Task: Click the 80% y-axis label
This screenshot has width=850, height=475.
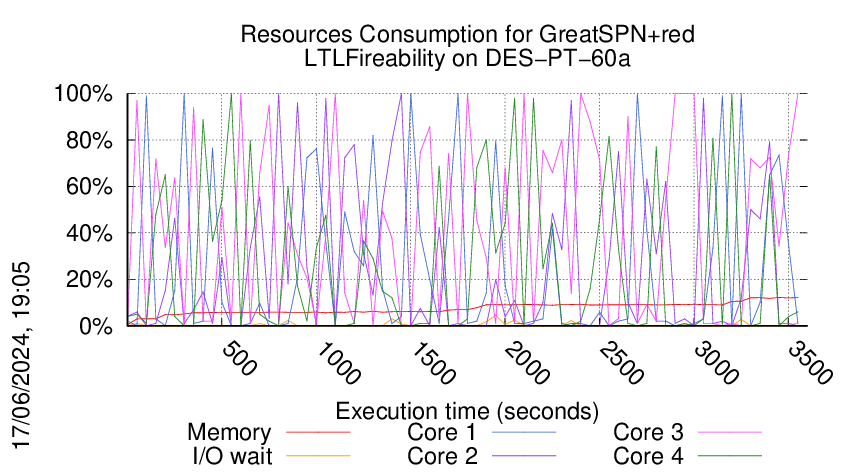Action: 89,140
